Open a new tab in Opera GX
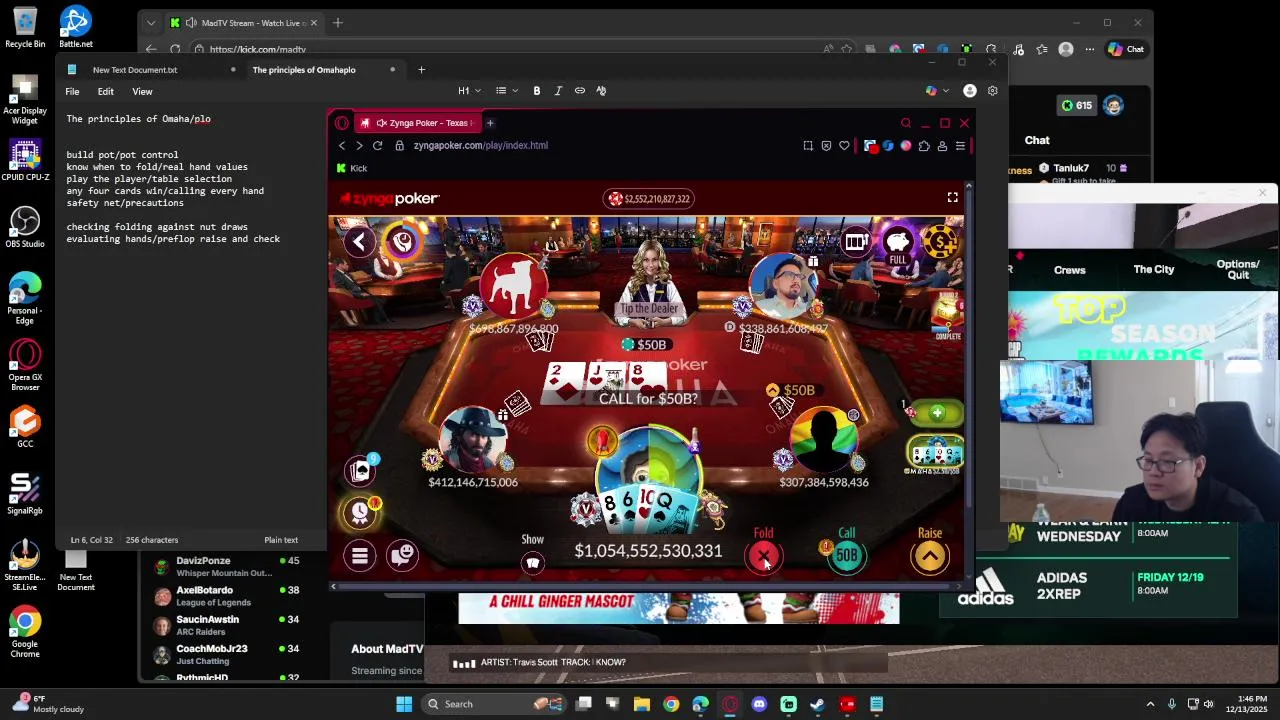 point(490,123)
